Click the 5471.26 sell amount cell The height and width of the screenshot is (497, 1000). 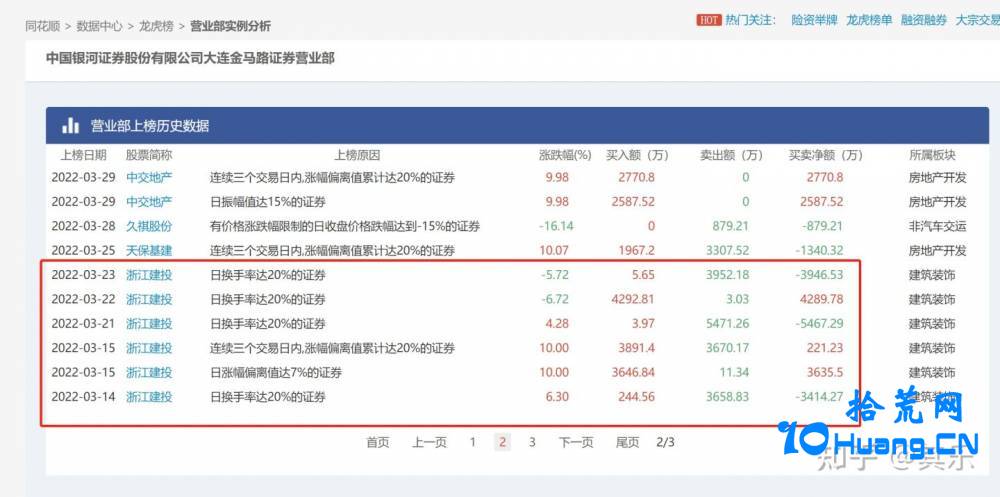coord(728,323)
